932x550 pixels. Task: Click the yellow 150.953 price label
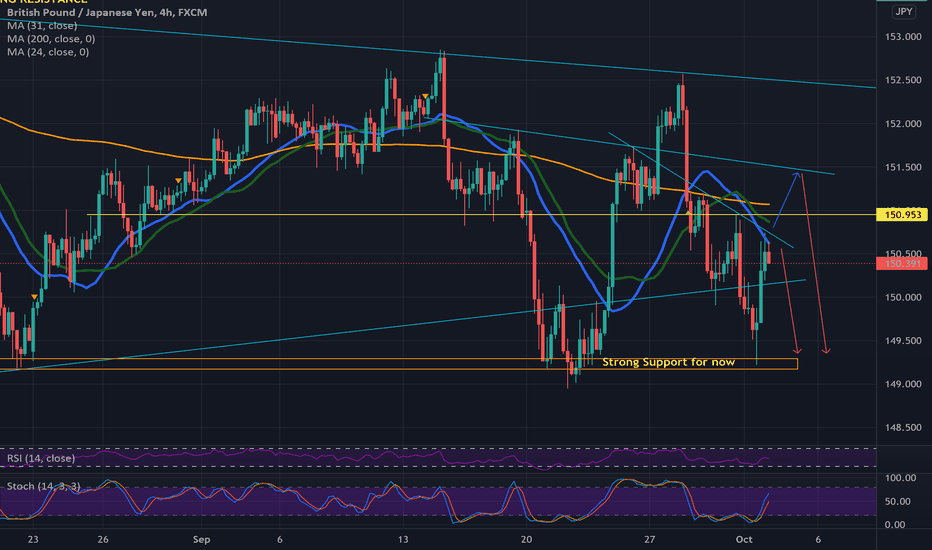(902, 215)
